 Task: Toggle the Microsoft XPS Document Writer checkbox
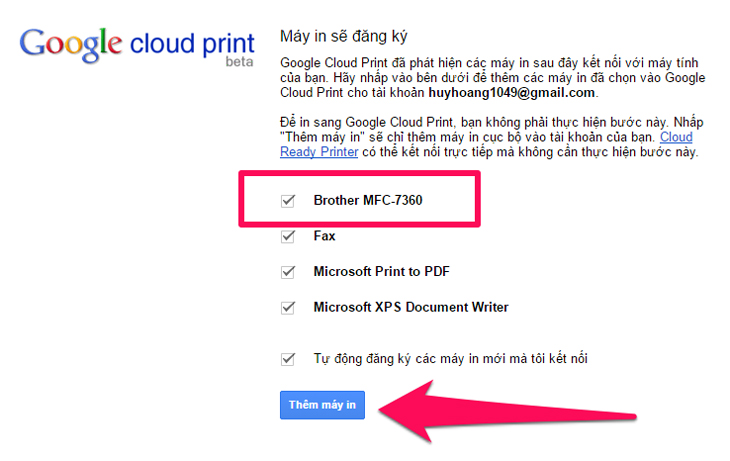tap(289, 307)
